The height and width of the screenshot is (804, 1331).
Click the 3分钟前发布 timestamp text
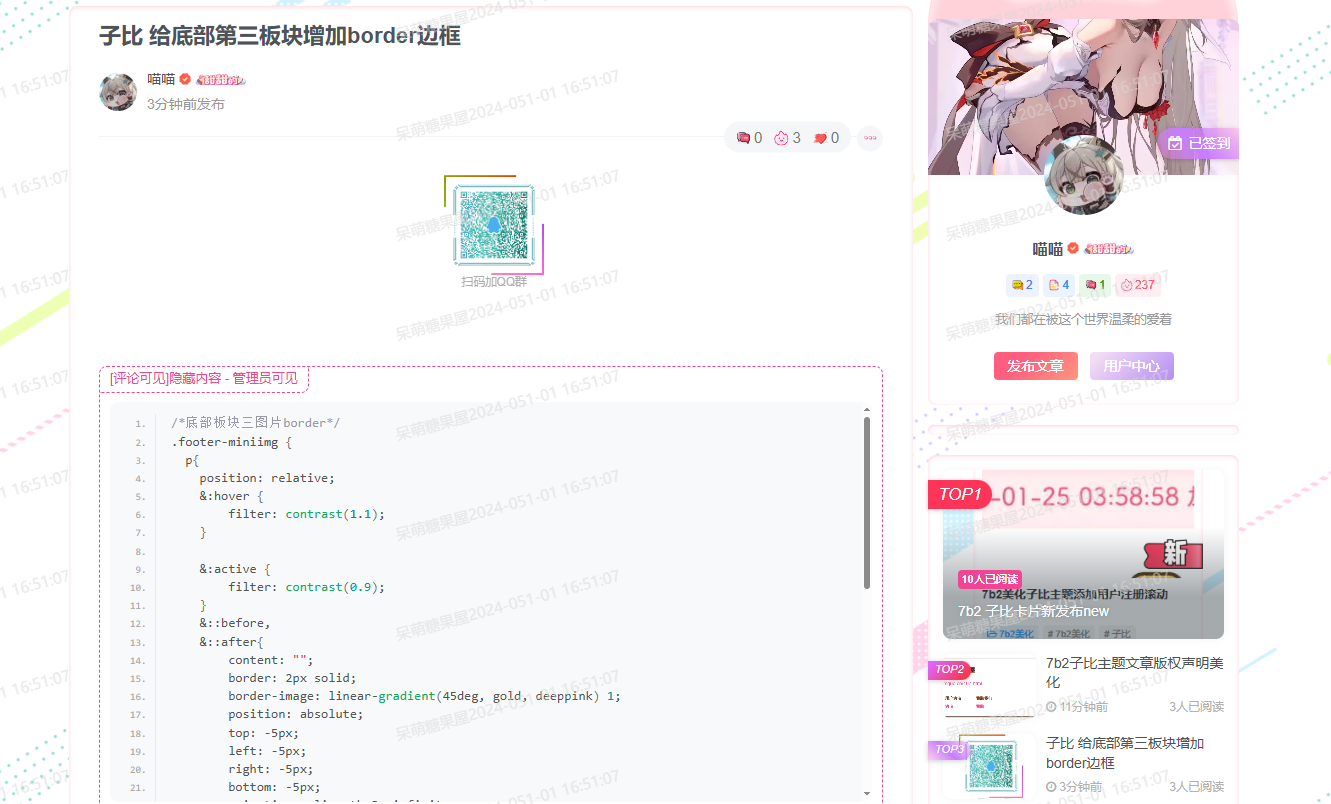(186, 104)
